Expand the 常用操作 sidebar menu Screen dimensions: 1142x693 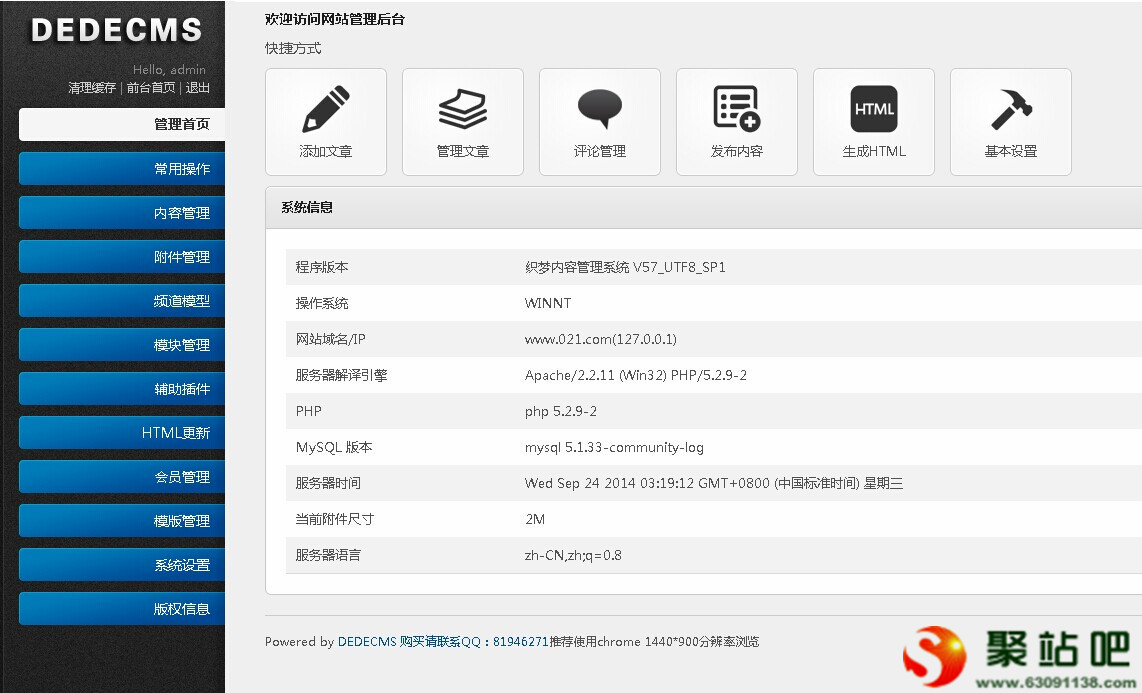(x=122, y=169)
